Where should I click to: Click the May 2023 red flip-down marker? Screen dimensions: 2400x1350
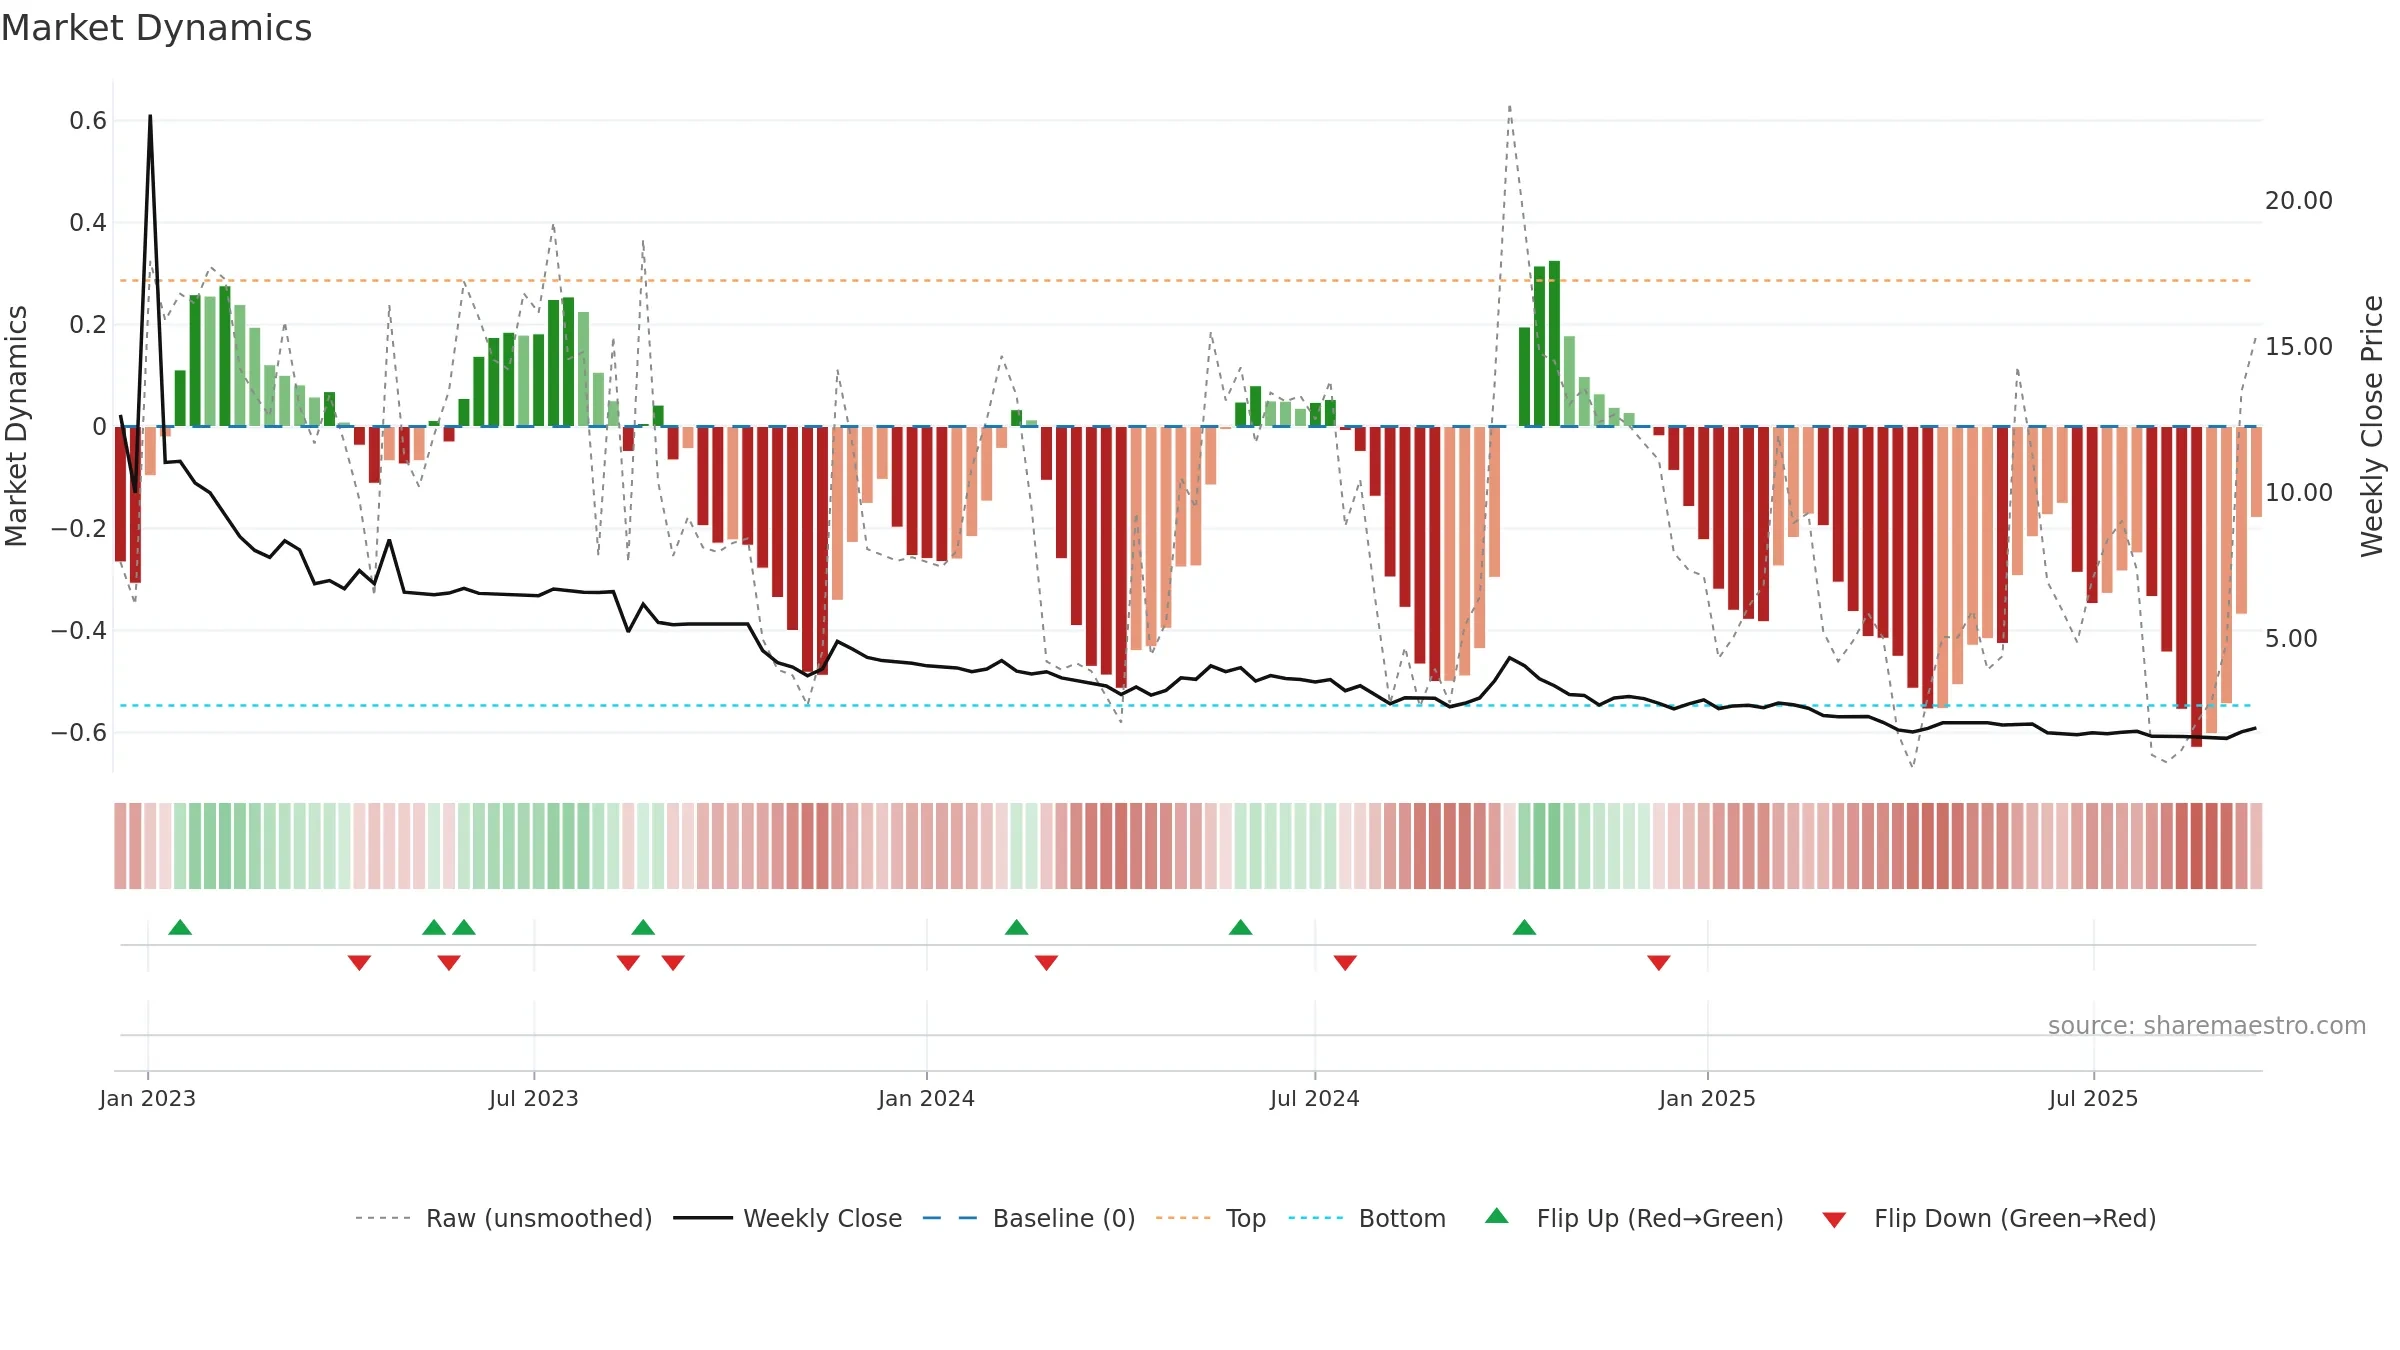point(449,963)
